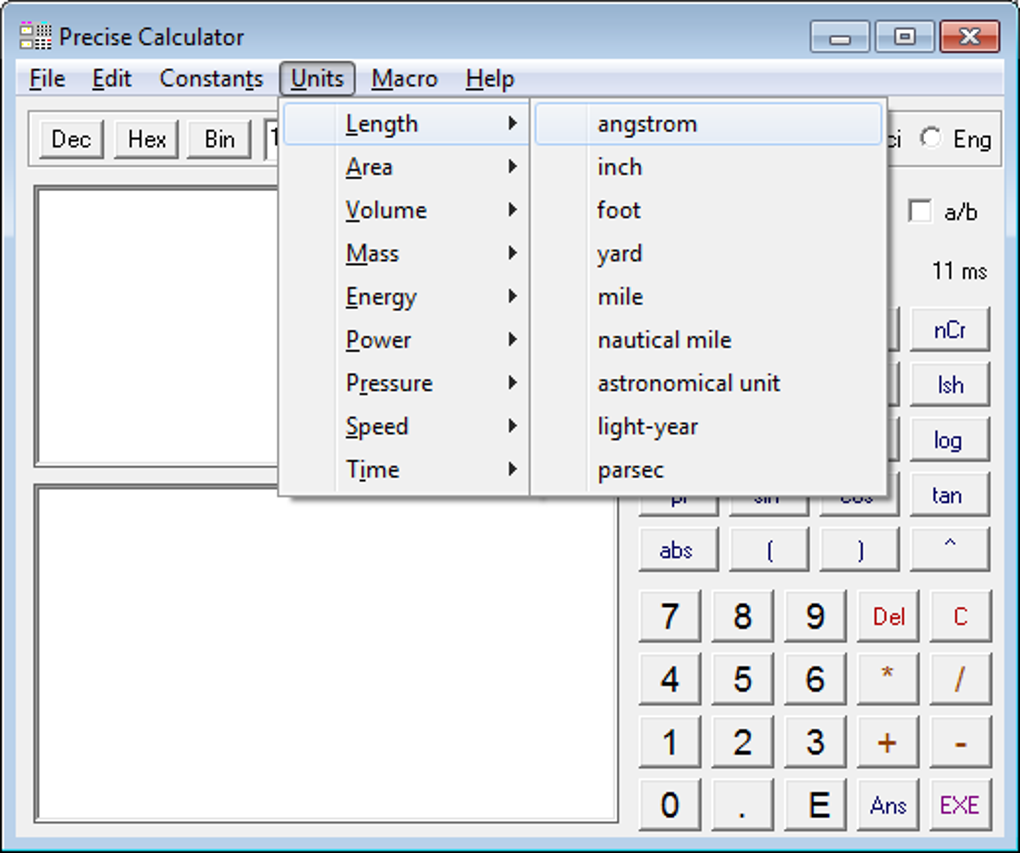The width and height of the screenshot is (1020, 853).
Task: Click the Precise Calculator title bar icon
Action: pyautogui.click(x=35, y=38)
